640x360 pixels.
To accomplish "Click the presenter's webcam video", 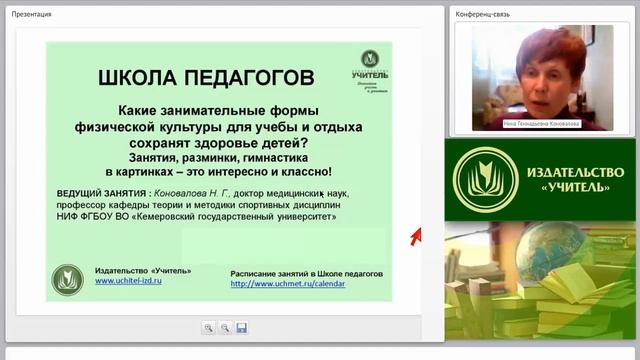I will [542, 78].
